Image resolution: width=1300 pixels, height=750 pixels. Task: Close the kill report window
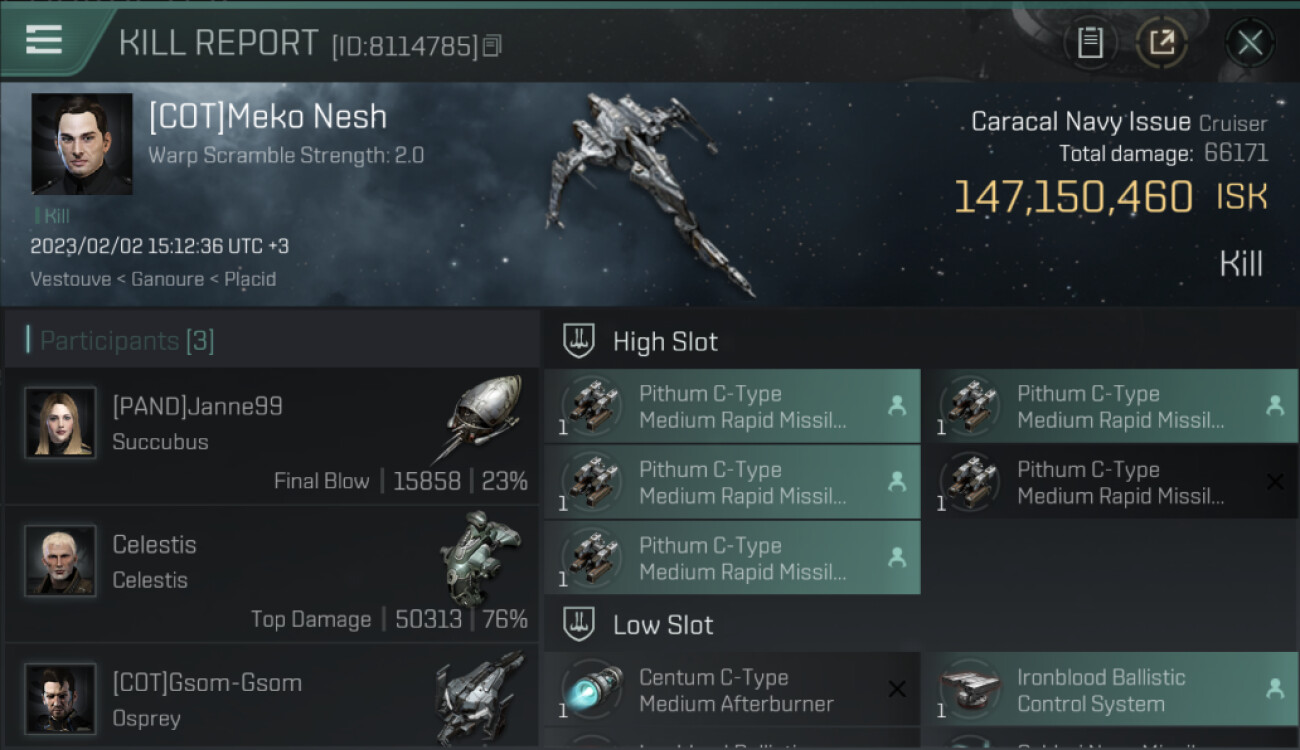[x=1249, y=42]
